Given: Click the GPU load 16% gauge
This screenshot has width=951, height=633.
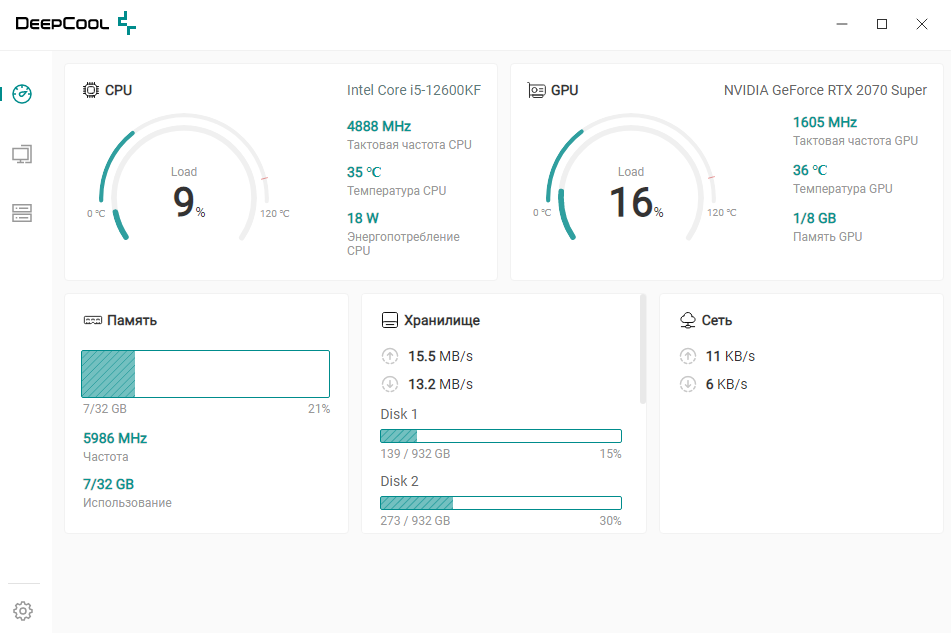Looking at the screenshot, I should [x=631, y=179].
